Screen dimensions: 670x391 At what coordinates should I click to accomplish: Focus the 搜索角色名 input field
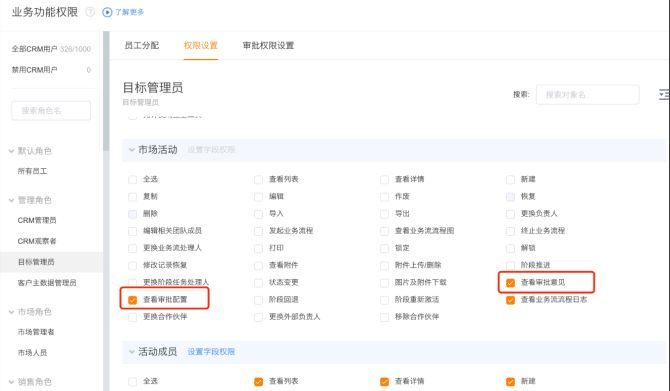(x=51, y=111)
